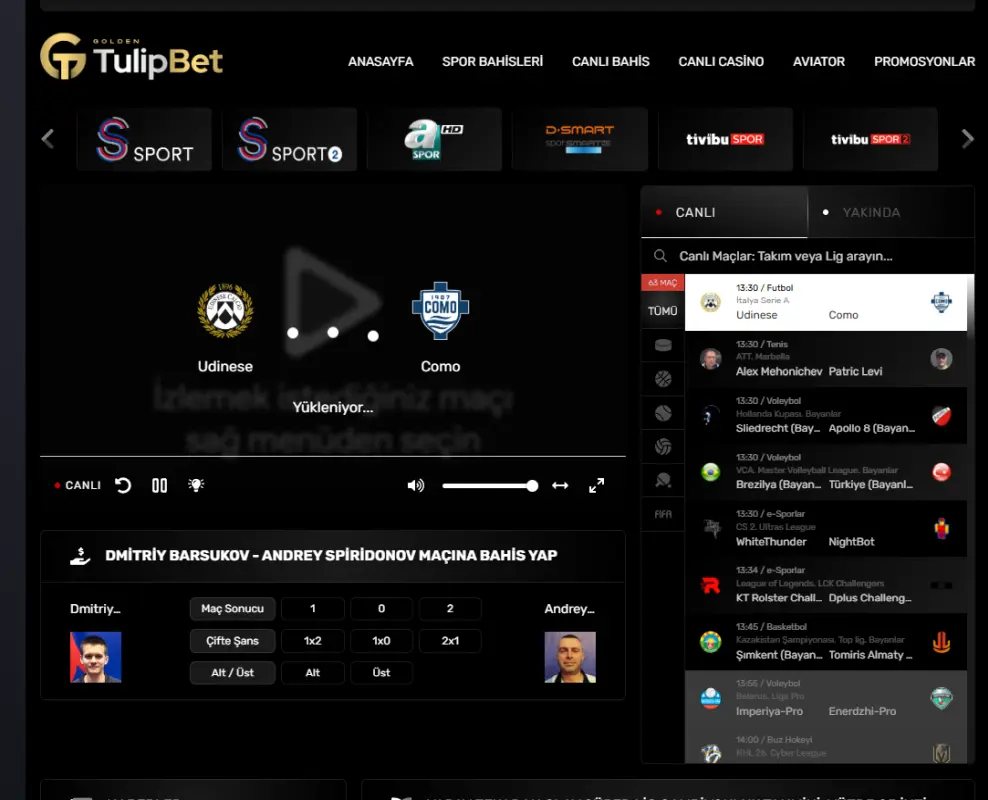Click the volume slider track
Screen dimensions: 988x800
[490, 486]
